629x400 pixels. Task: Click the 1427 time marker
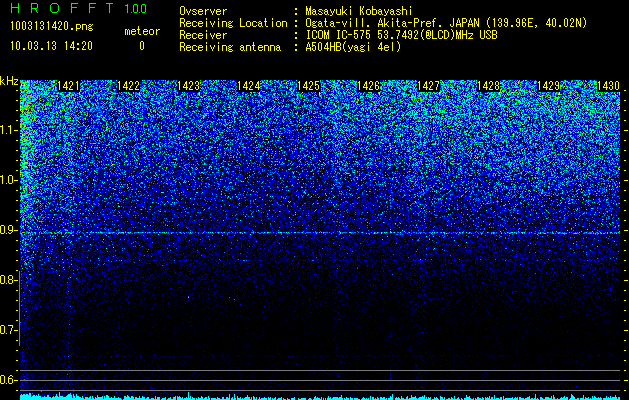(x=428, y=86)
